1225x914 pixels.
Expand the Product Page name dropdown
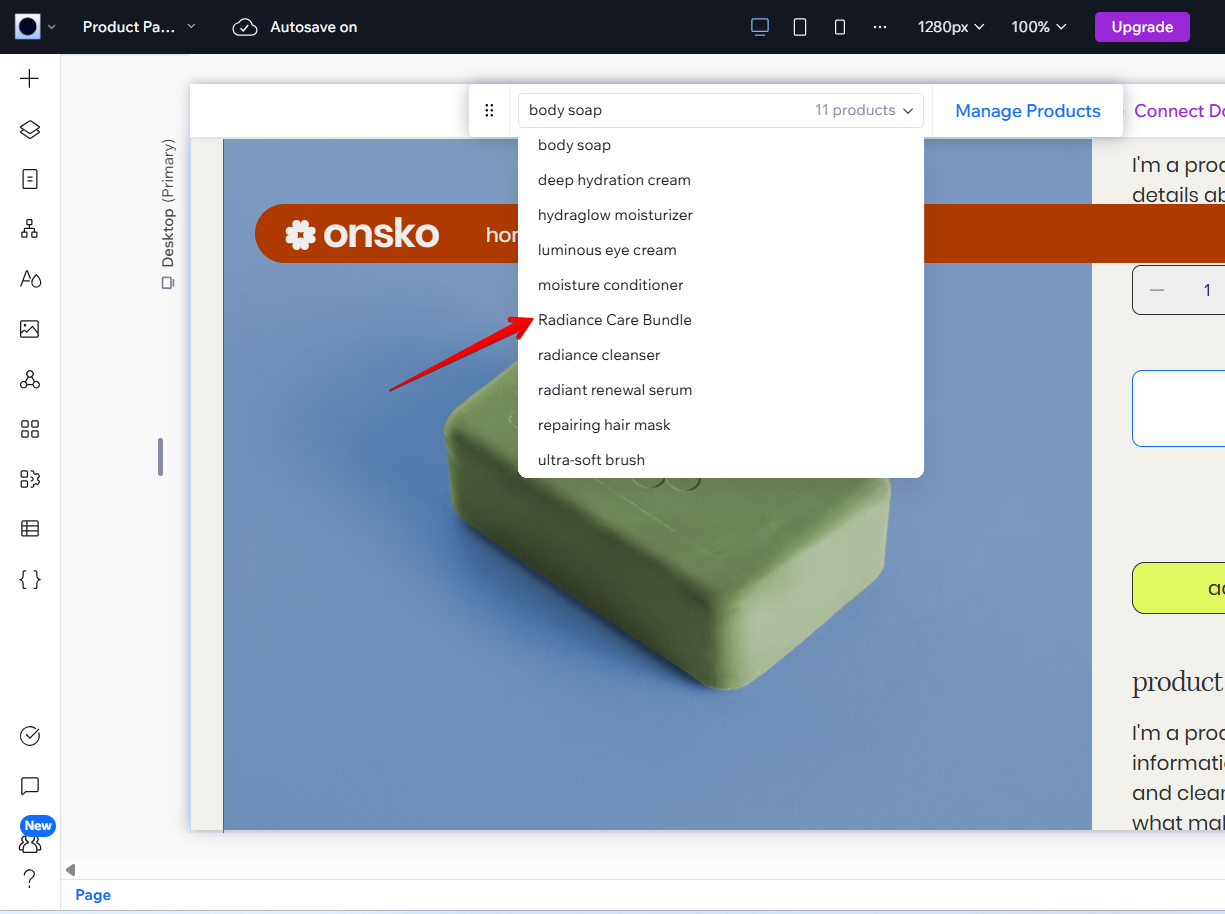pyautogui.click(x=139, y=27)
